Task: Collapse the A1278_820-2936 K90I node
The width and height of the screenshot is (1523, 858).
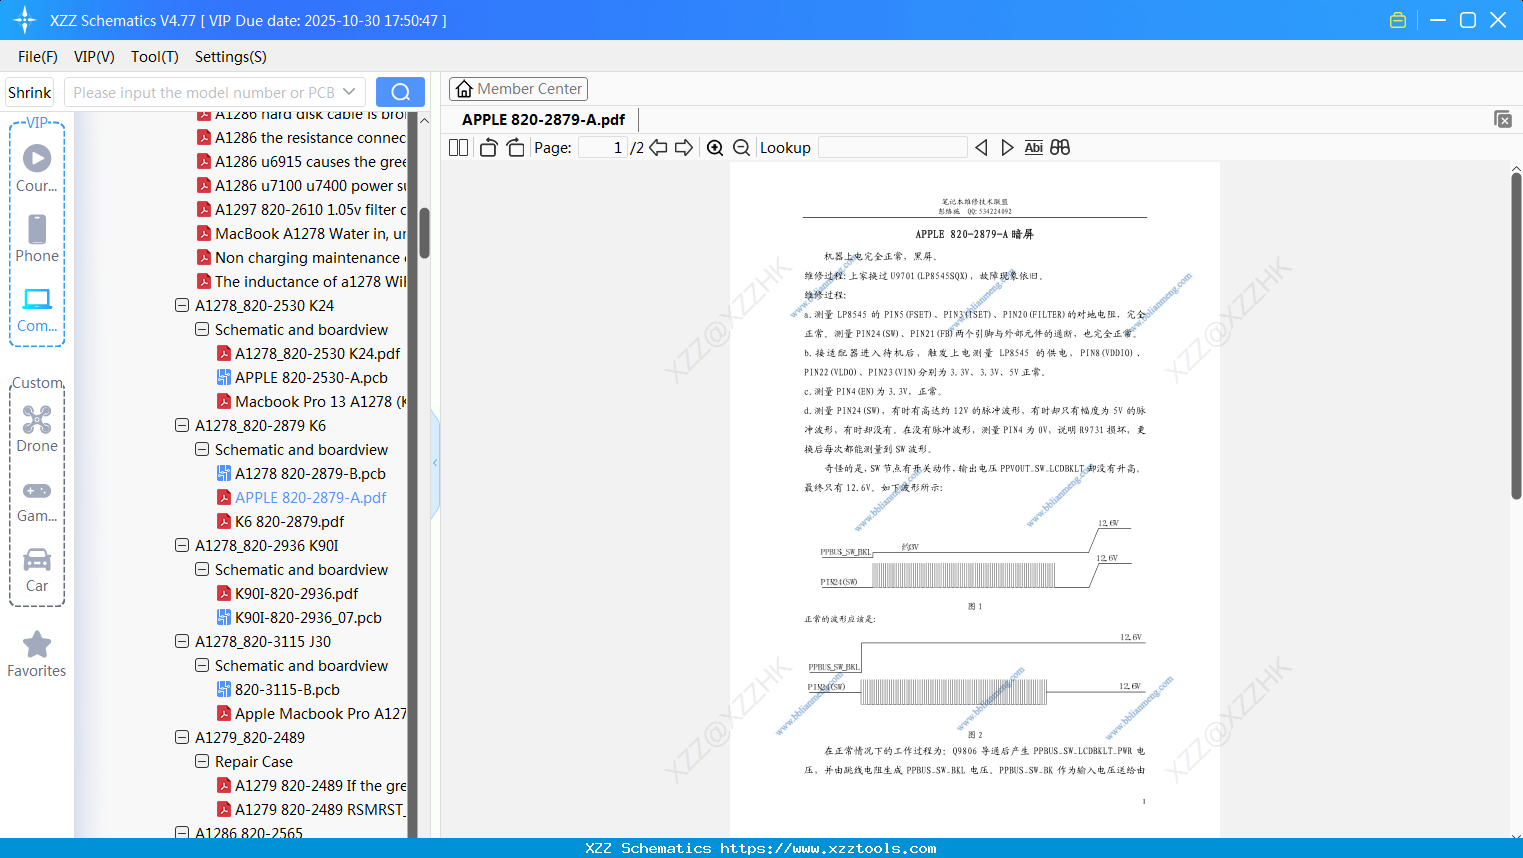Action: 182,545
